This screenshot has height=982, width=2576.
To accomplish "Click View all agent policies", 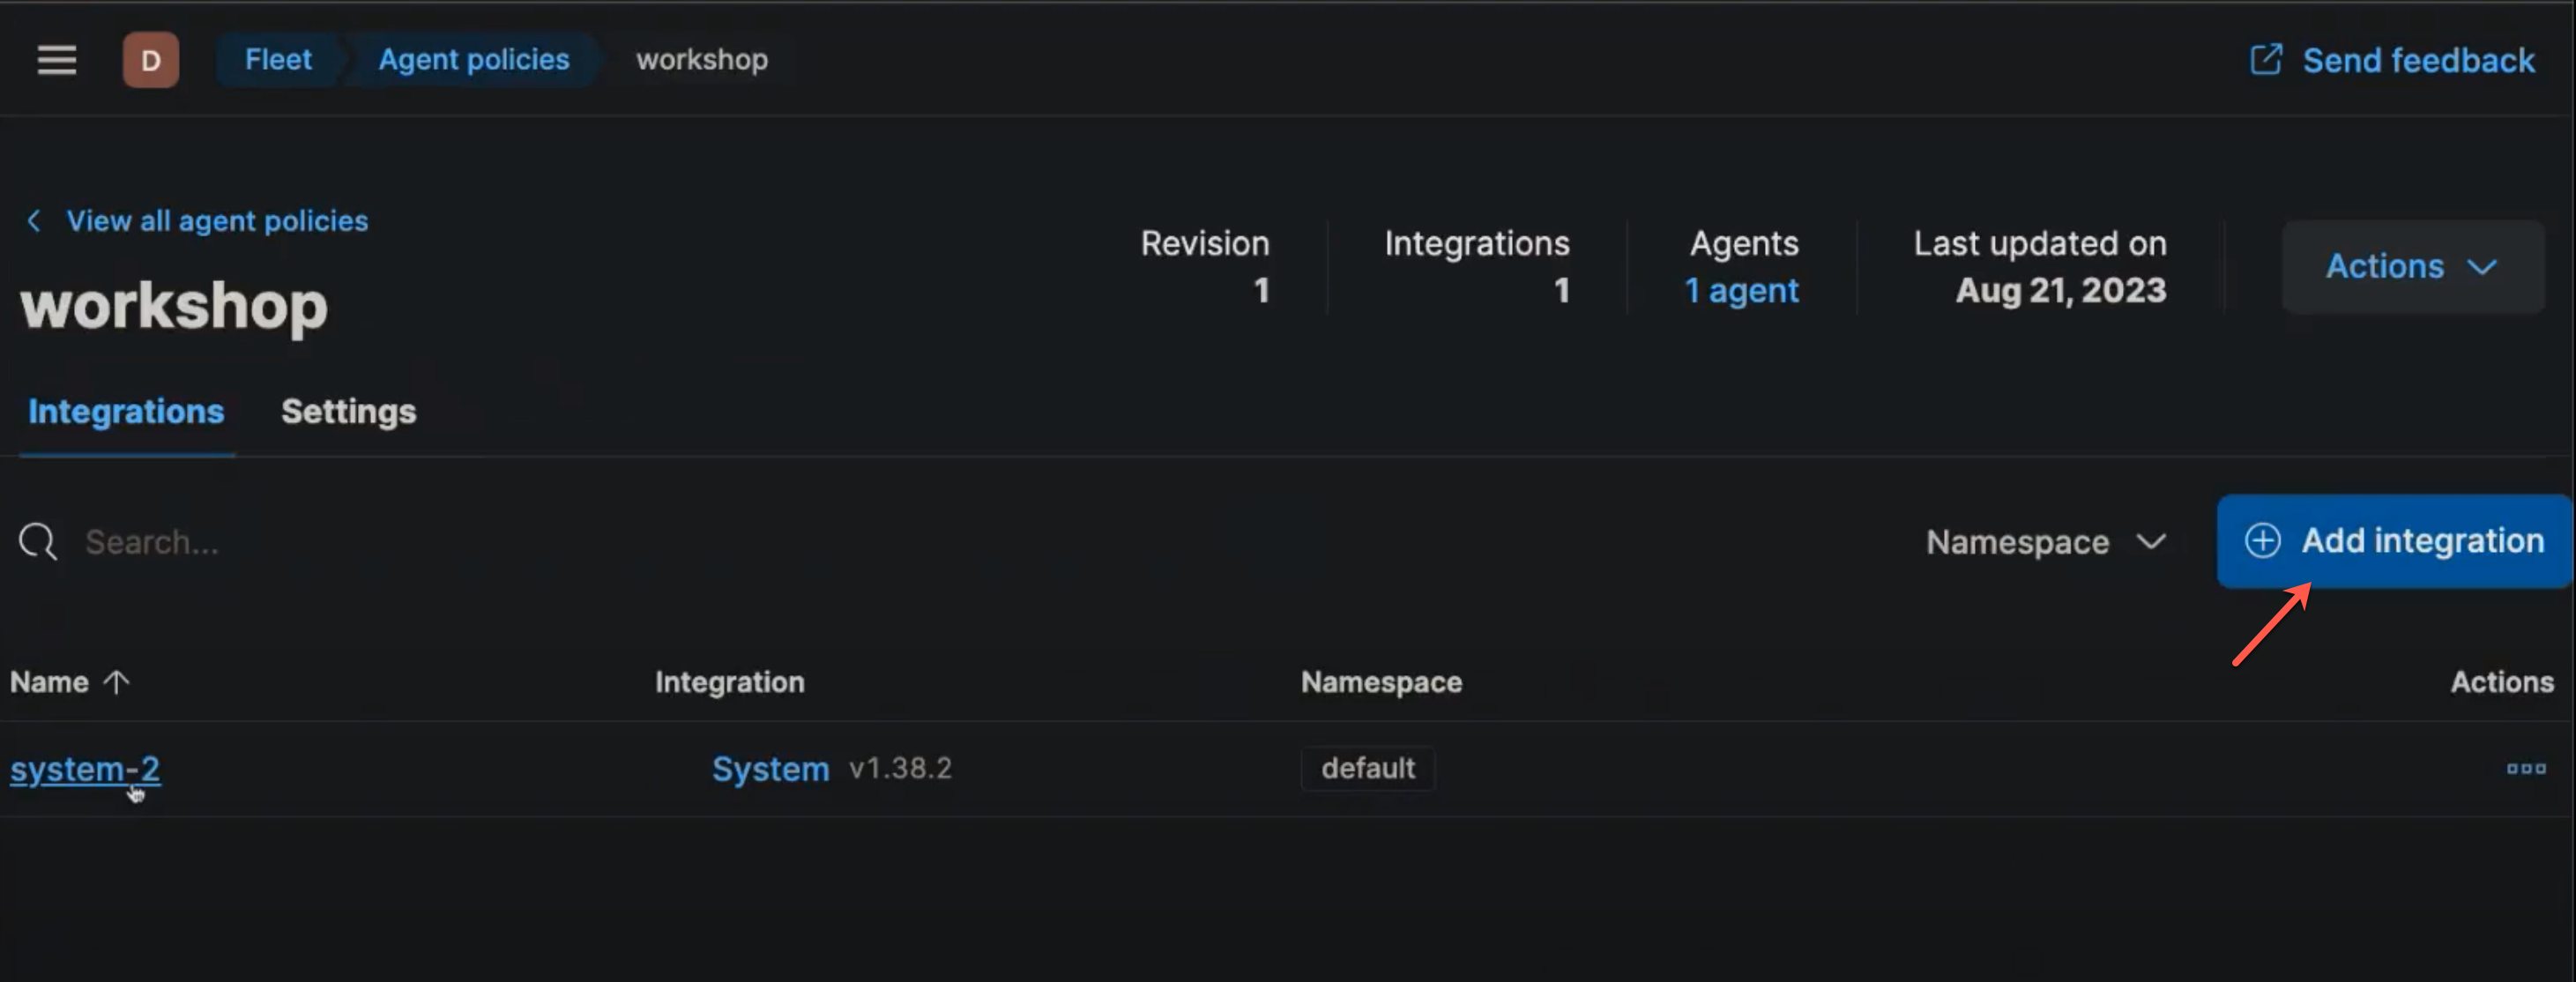I will (x=218, y=221).
